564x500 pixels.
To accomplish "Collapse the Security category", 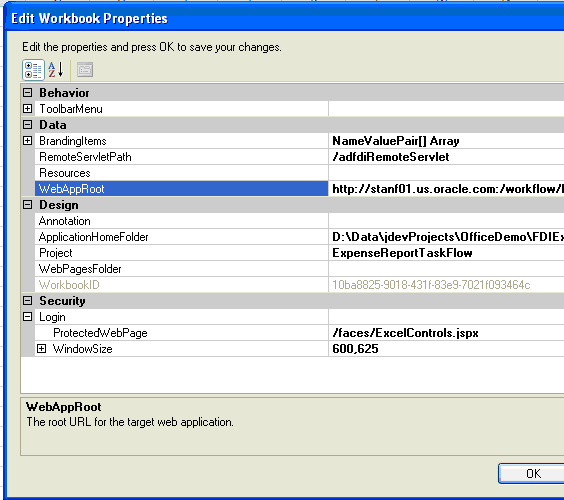I will pos(27,301).
